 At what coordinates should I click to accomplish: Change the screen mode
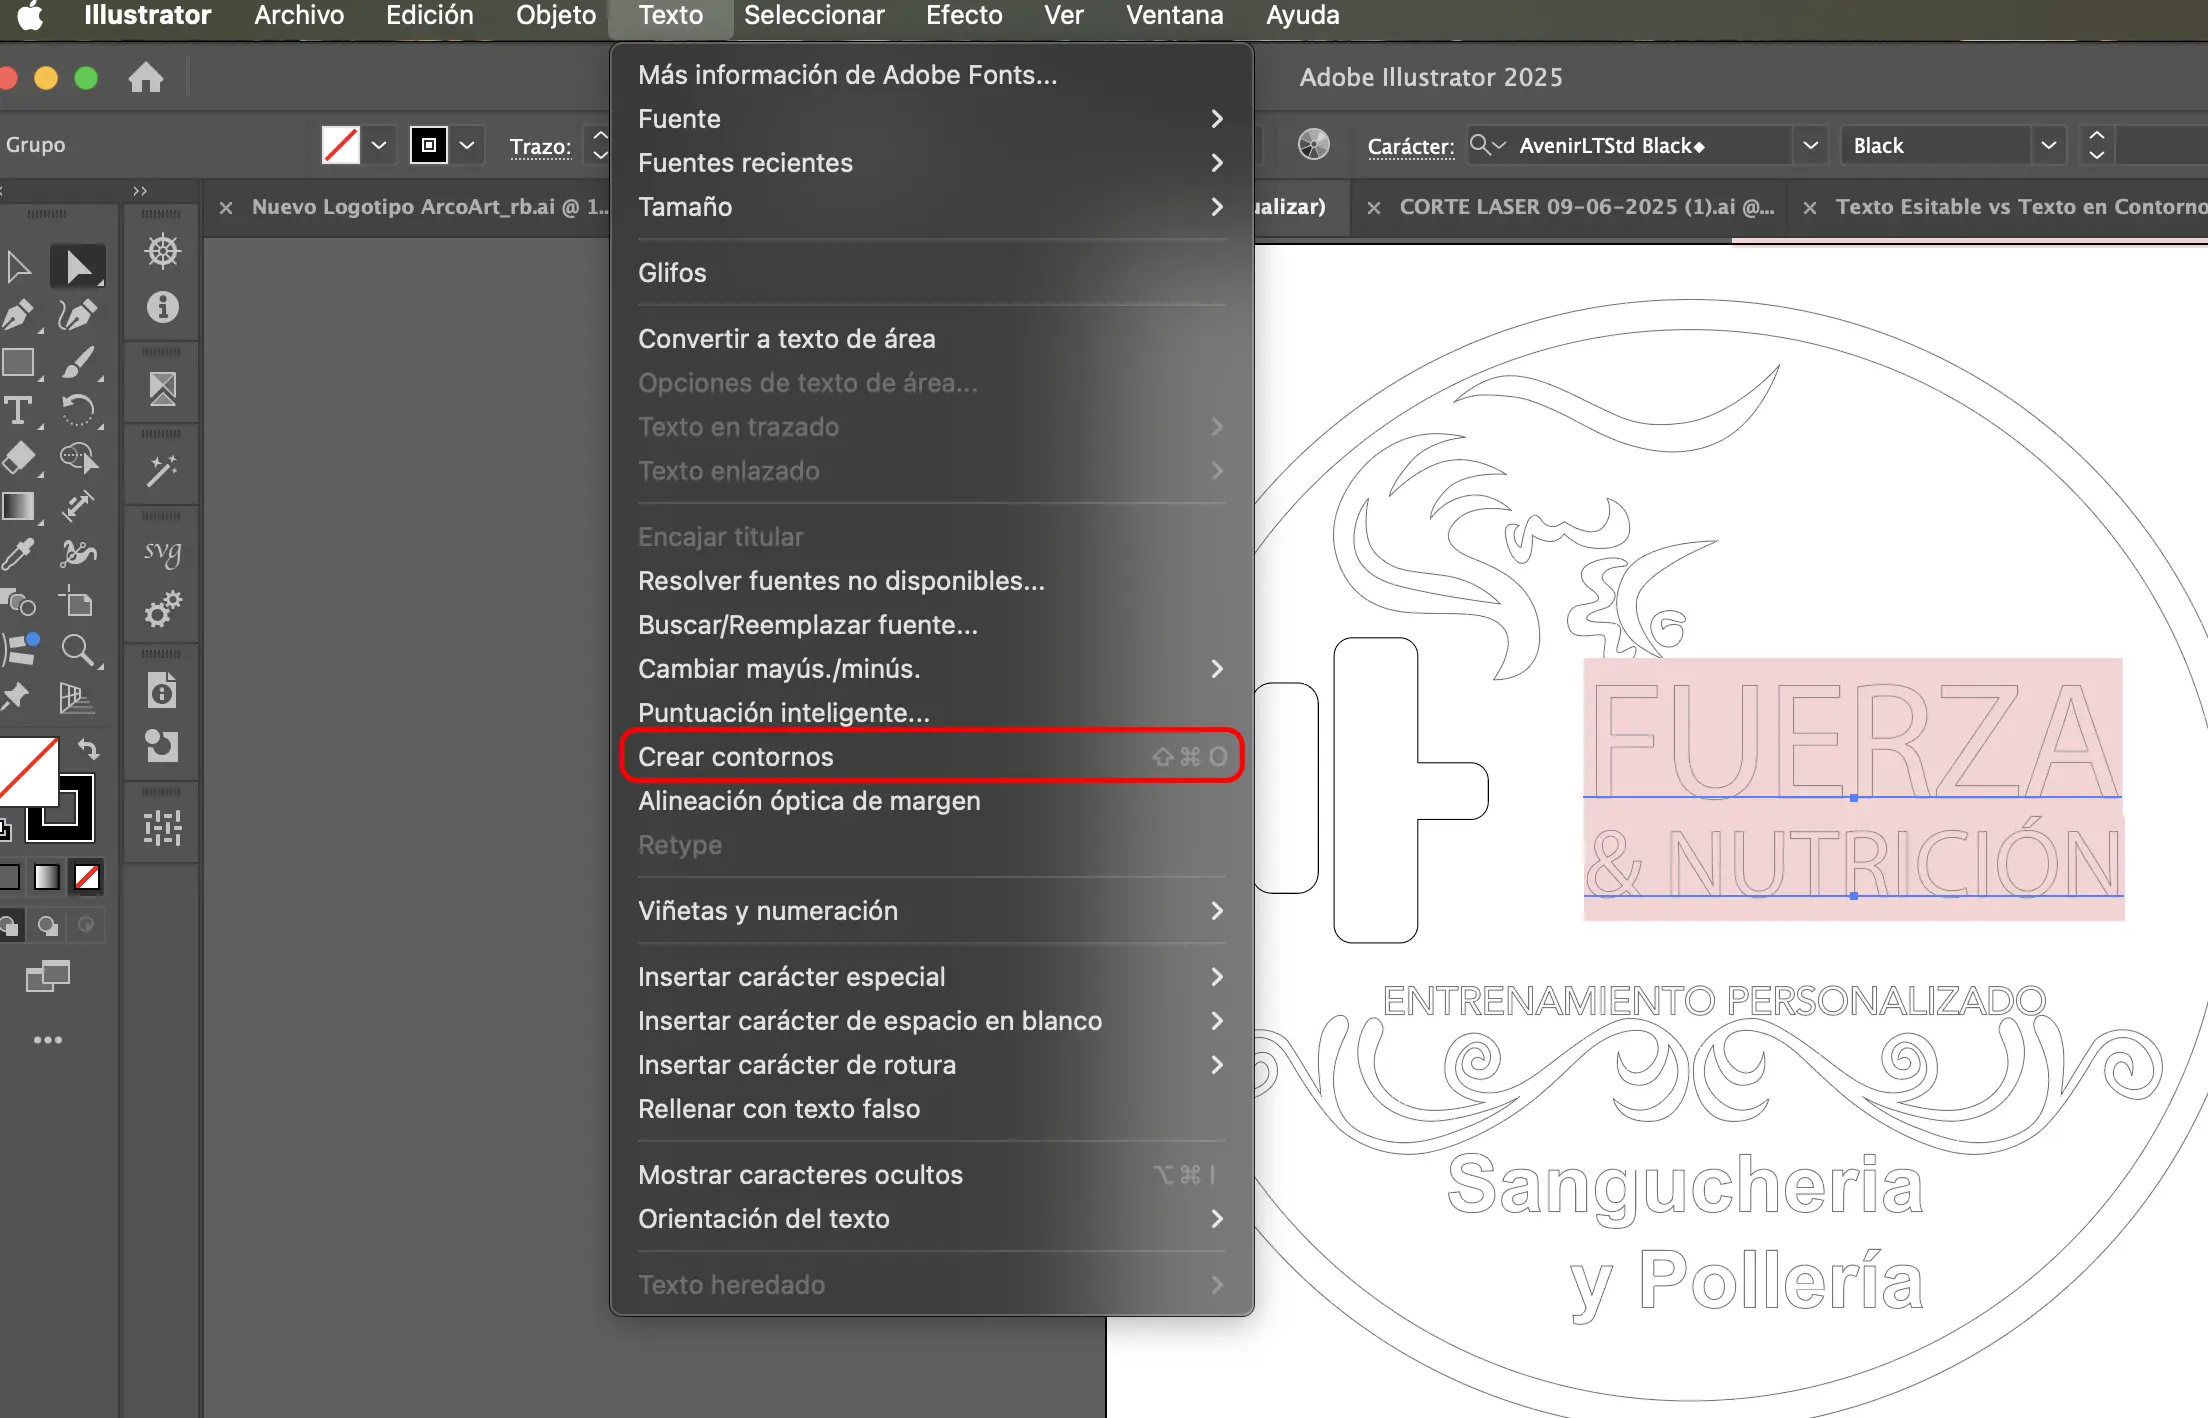click(47, 977)
